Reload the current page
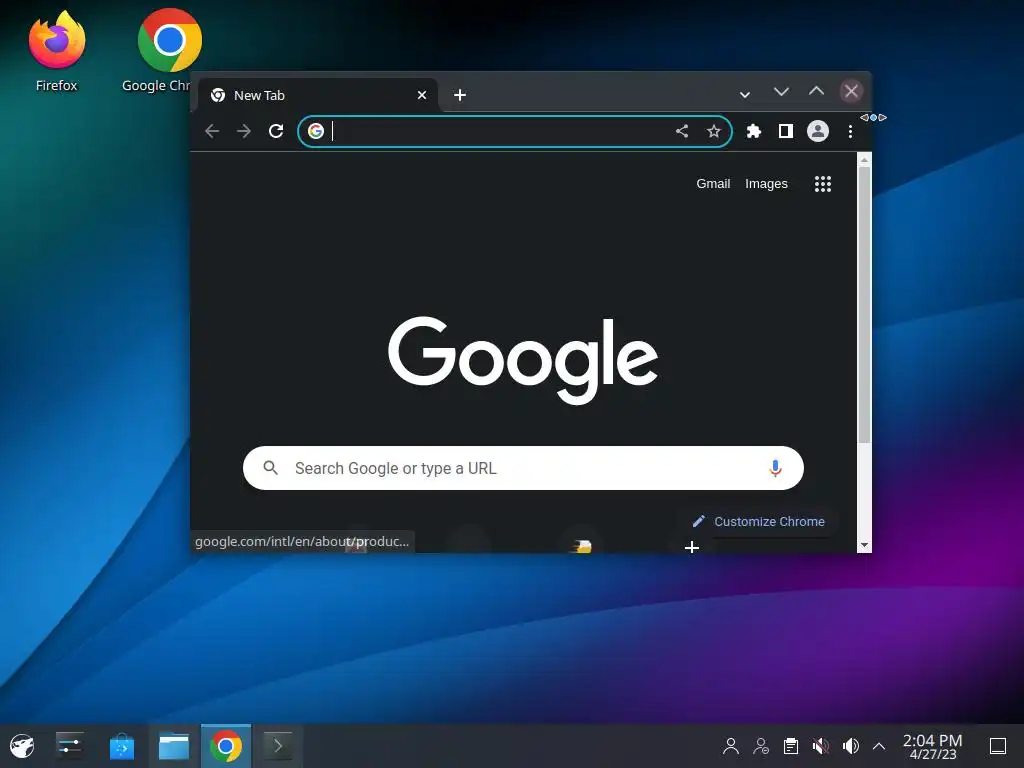Viewport: 1024px width, 768px height. coord(276,131)
